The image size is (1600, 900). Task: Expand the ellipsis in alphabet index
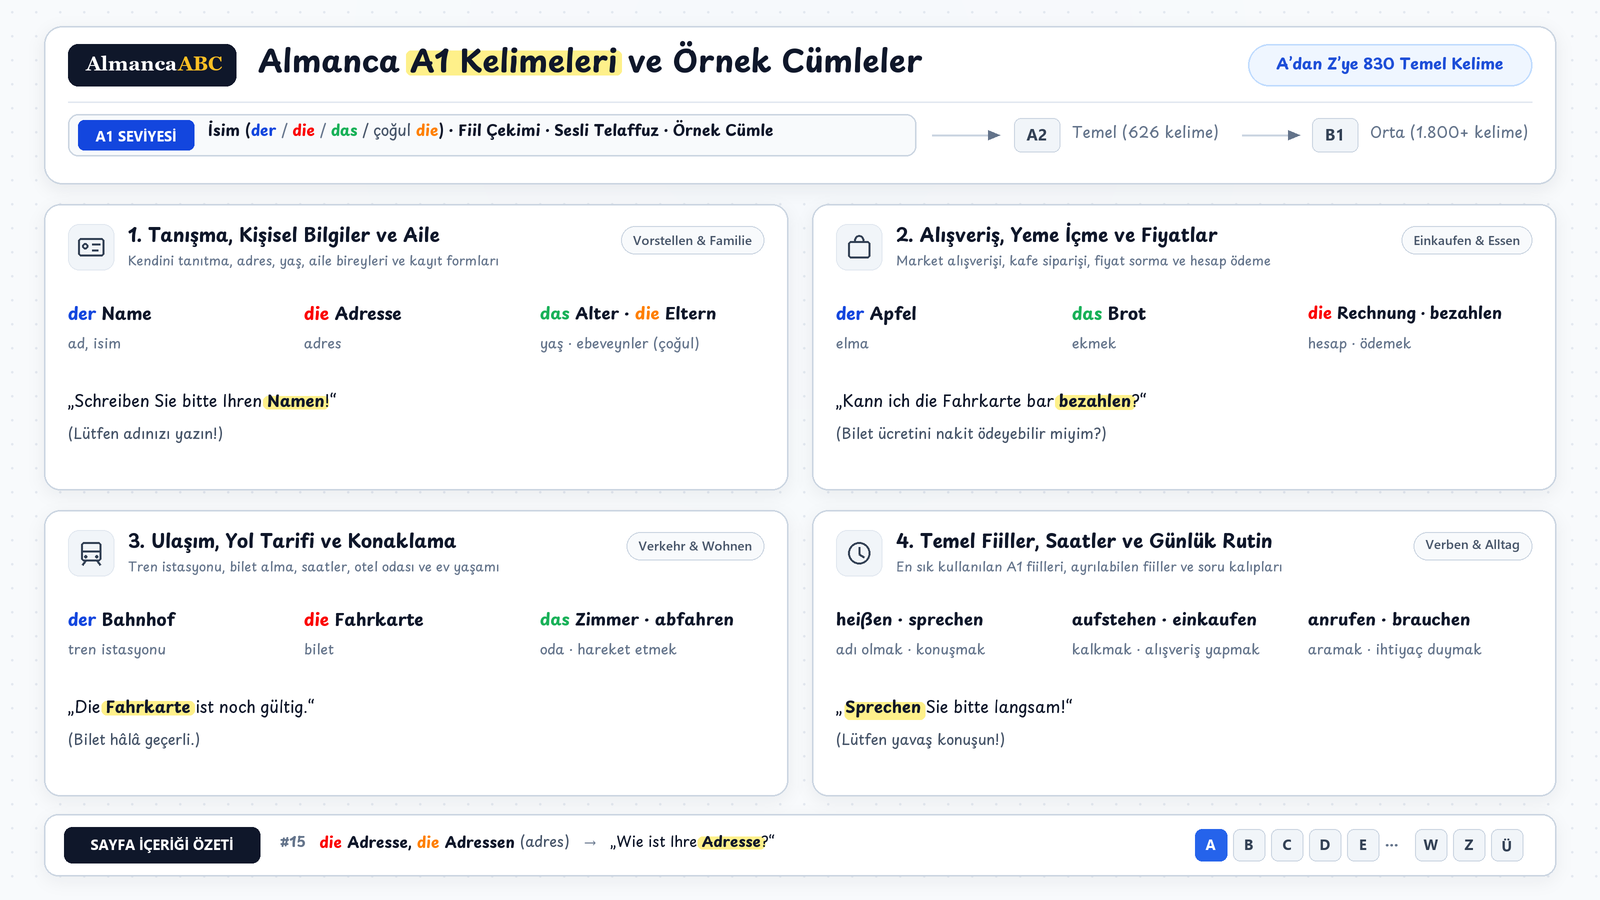click(x=1392, y=845)
